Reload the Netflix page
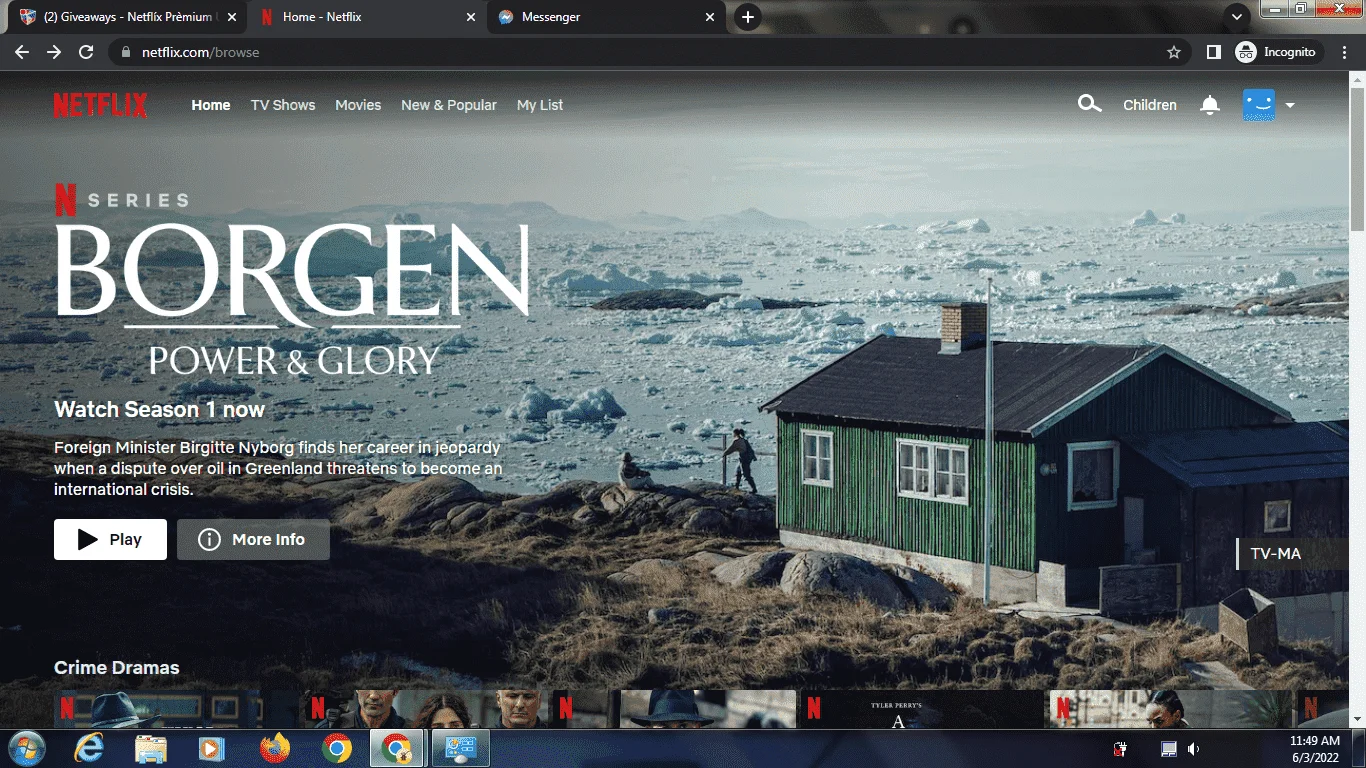 click(86, 52)
